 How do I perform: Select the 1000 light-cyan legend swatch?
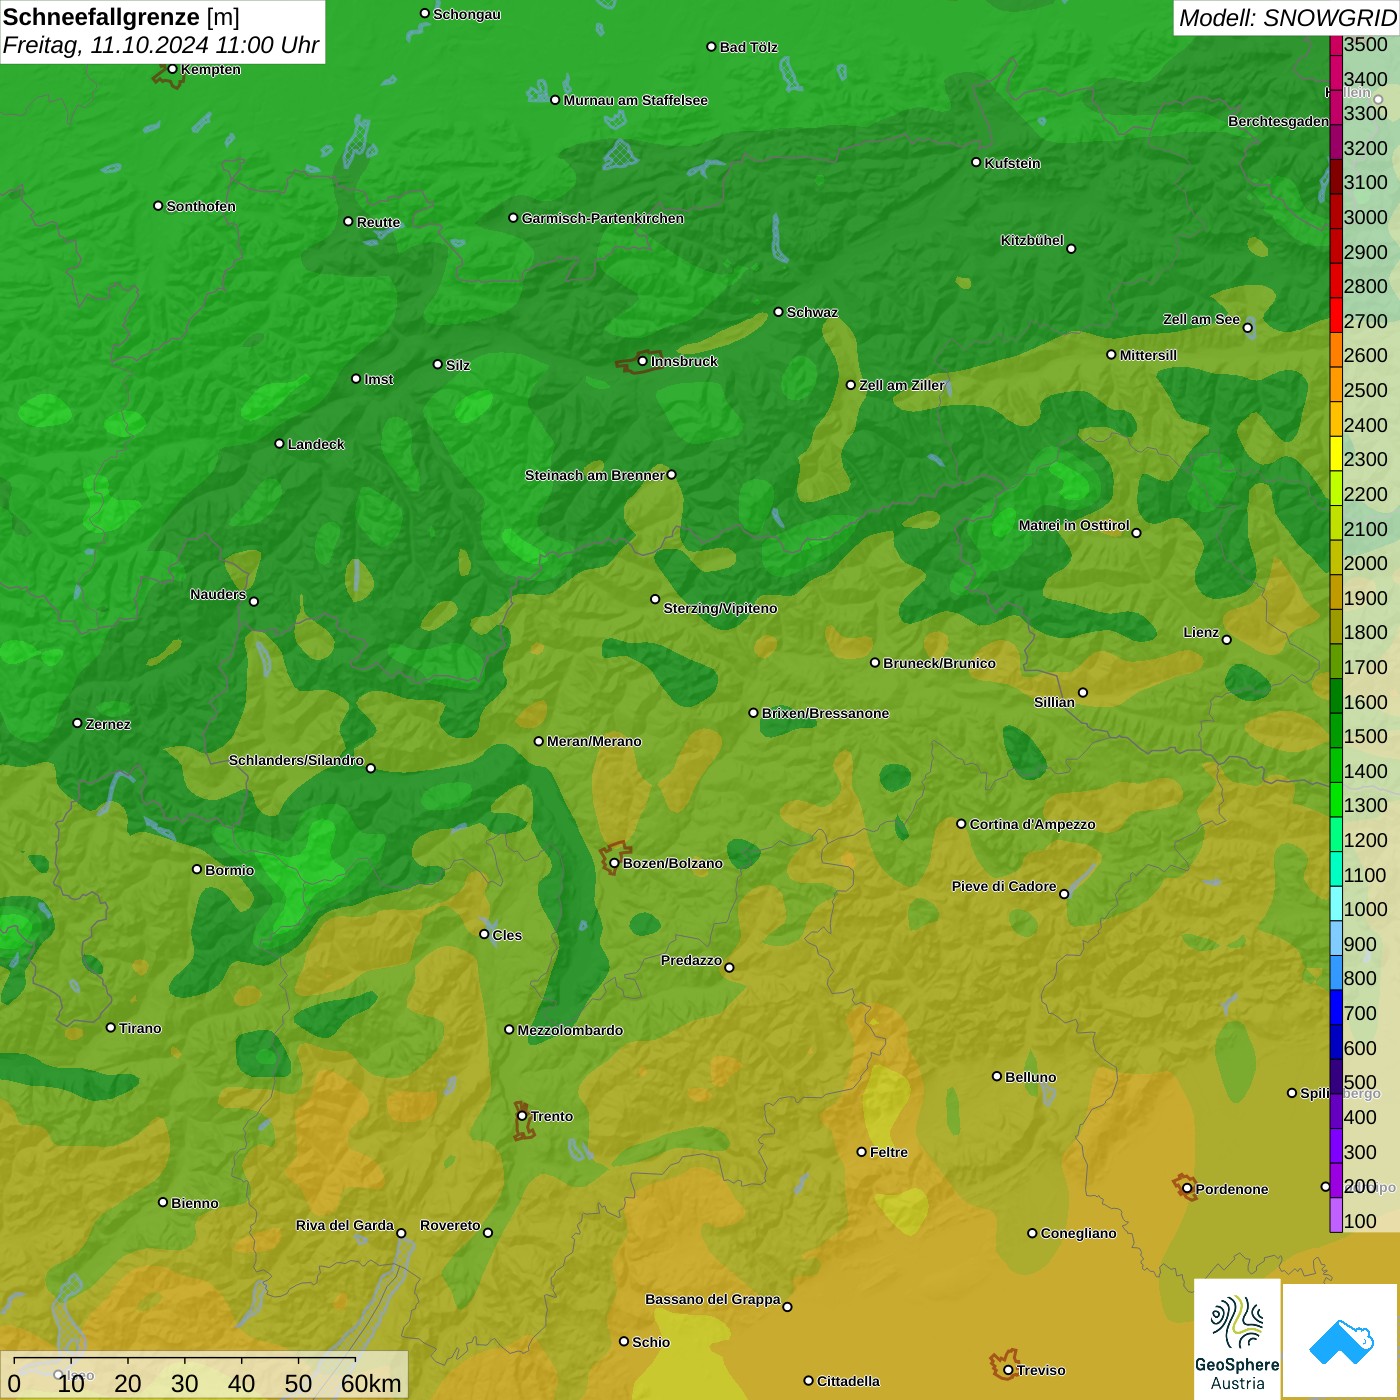pyautogui.click(x=1336, y=903)
